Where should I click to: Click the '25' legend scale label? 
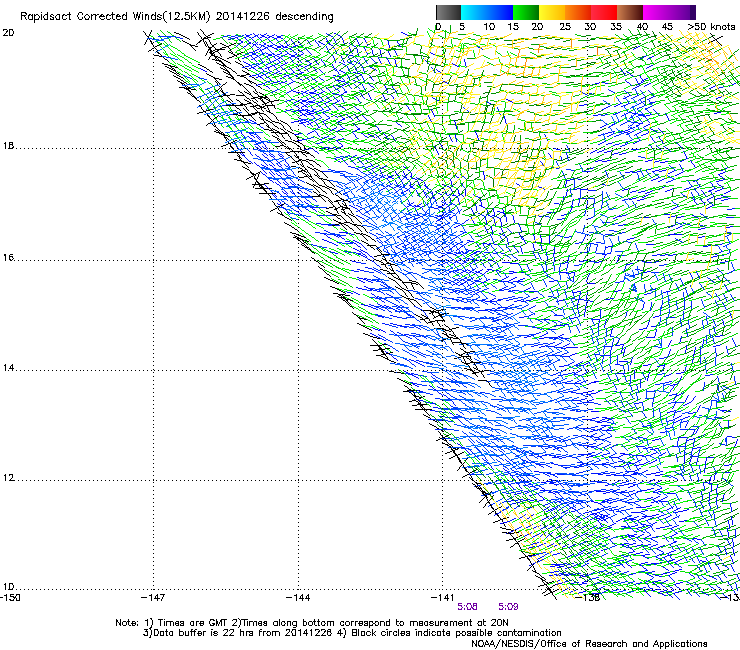tap(565, 27)
